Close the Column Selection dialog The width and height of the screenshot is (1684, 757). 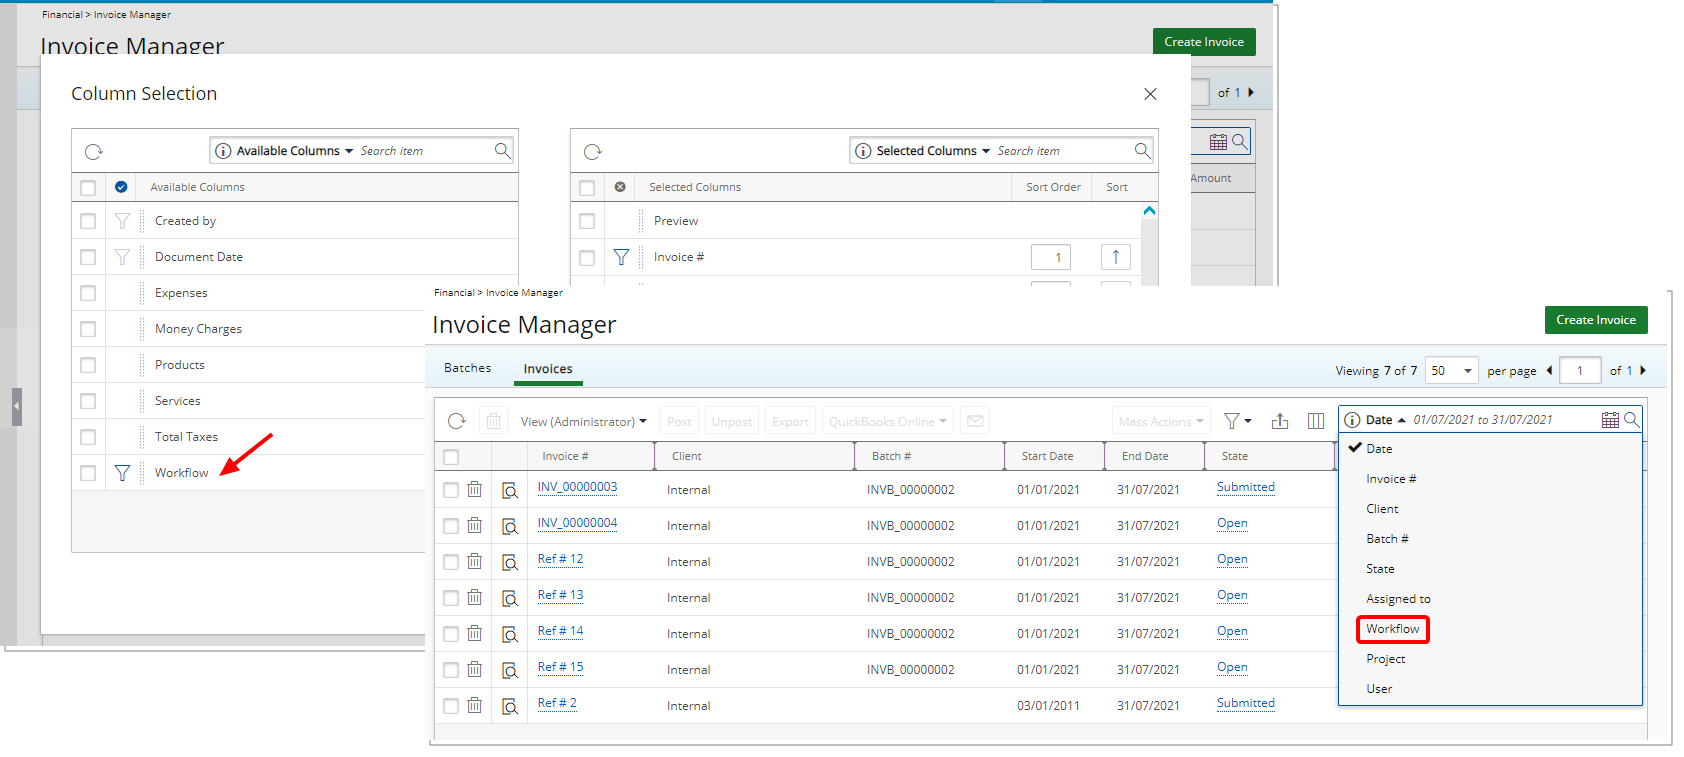click(1150, 94)
